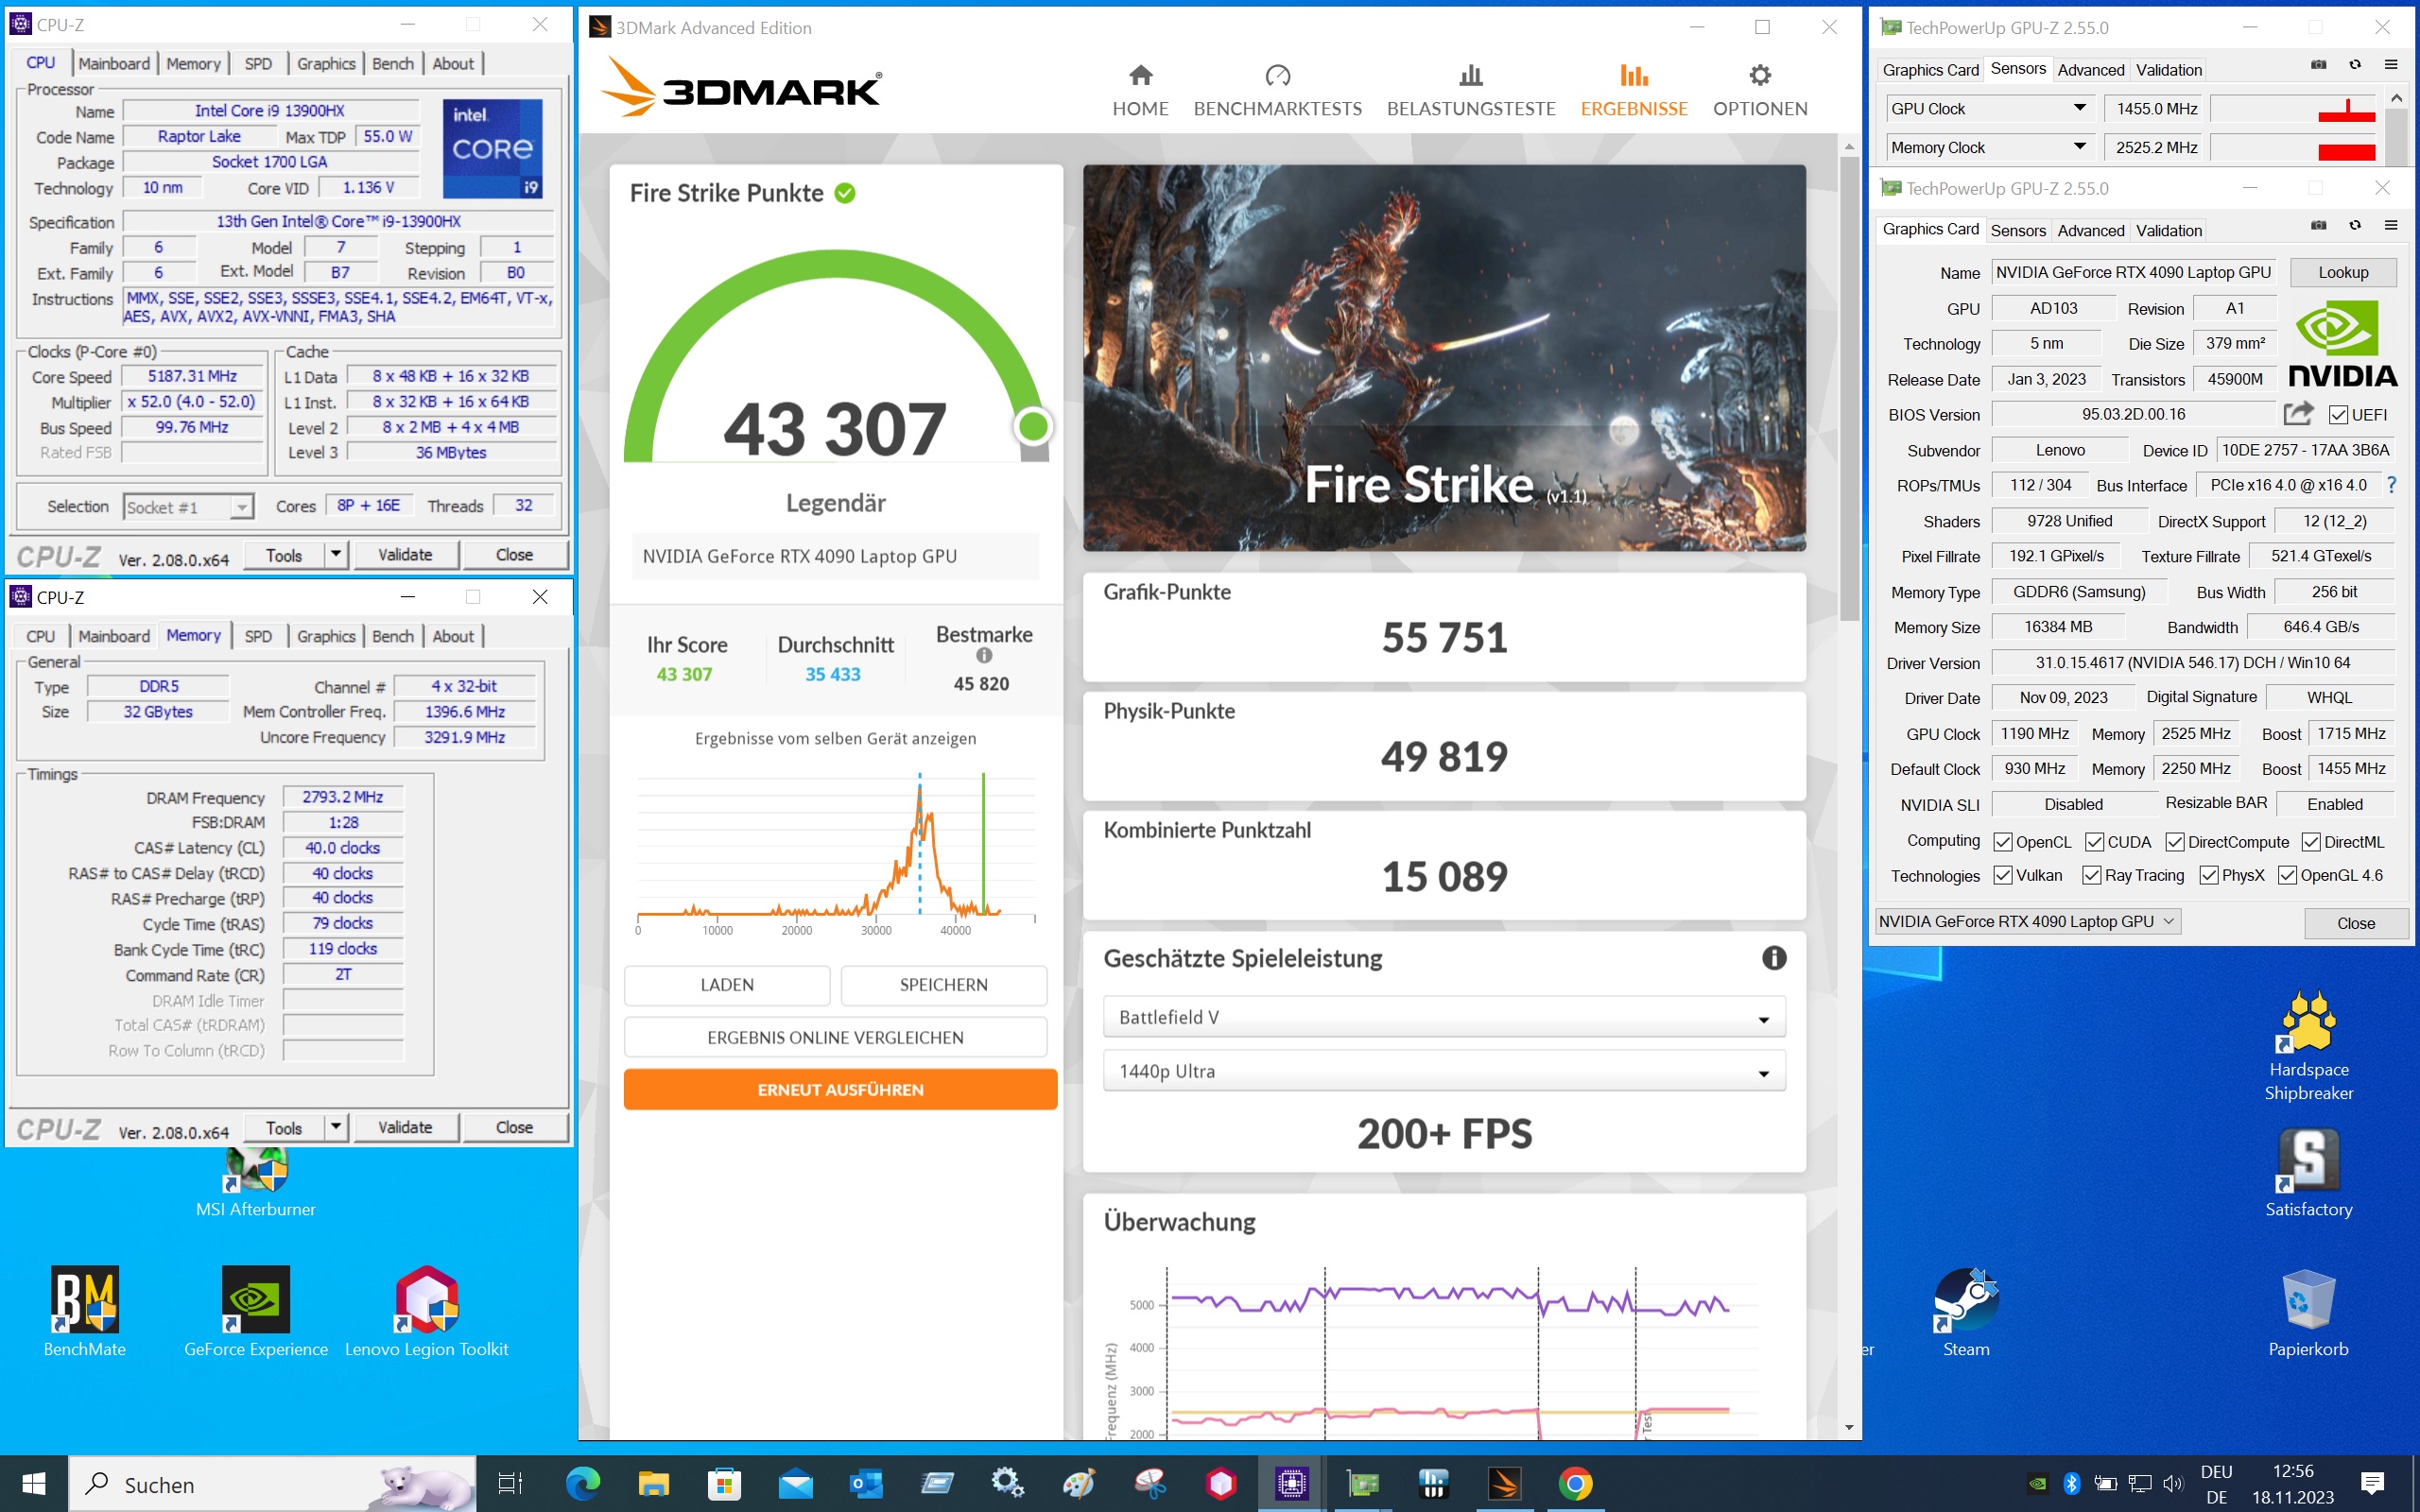Toggle the Ray Tracing checkbox

click(x=2091, y=875)
